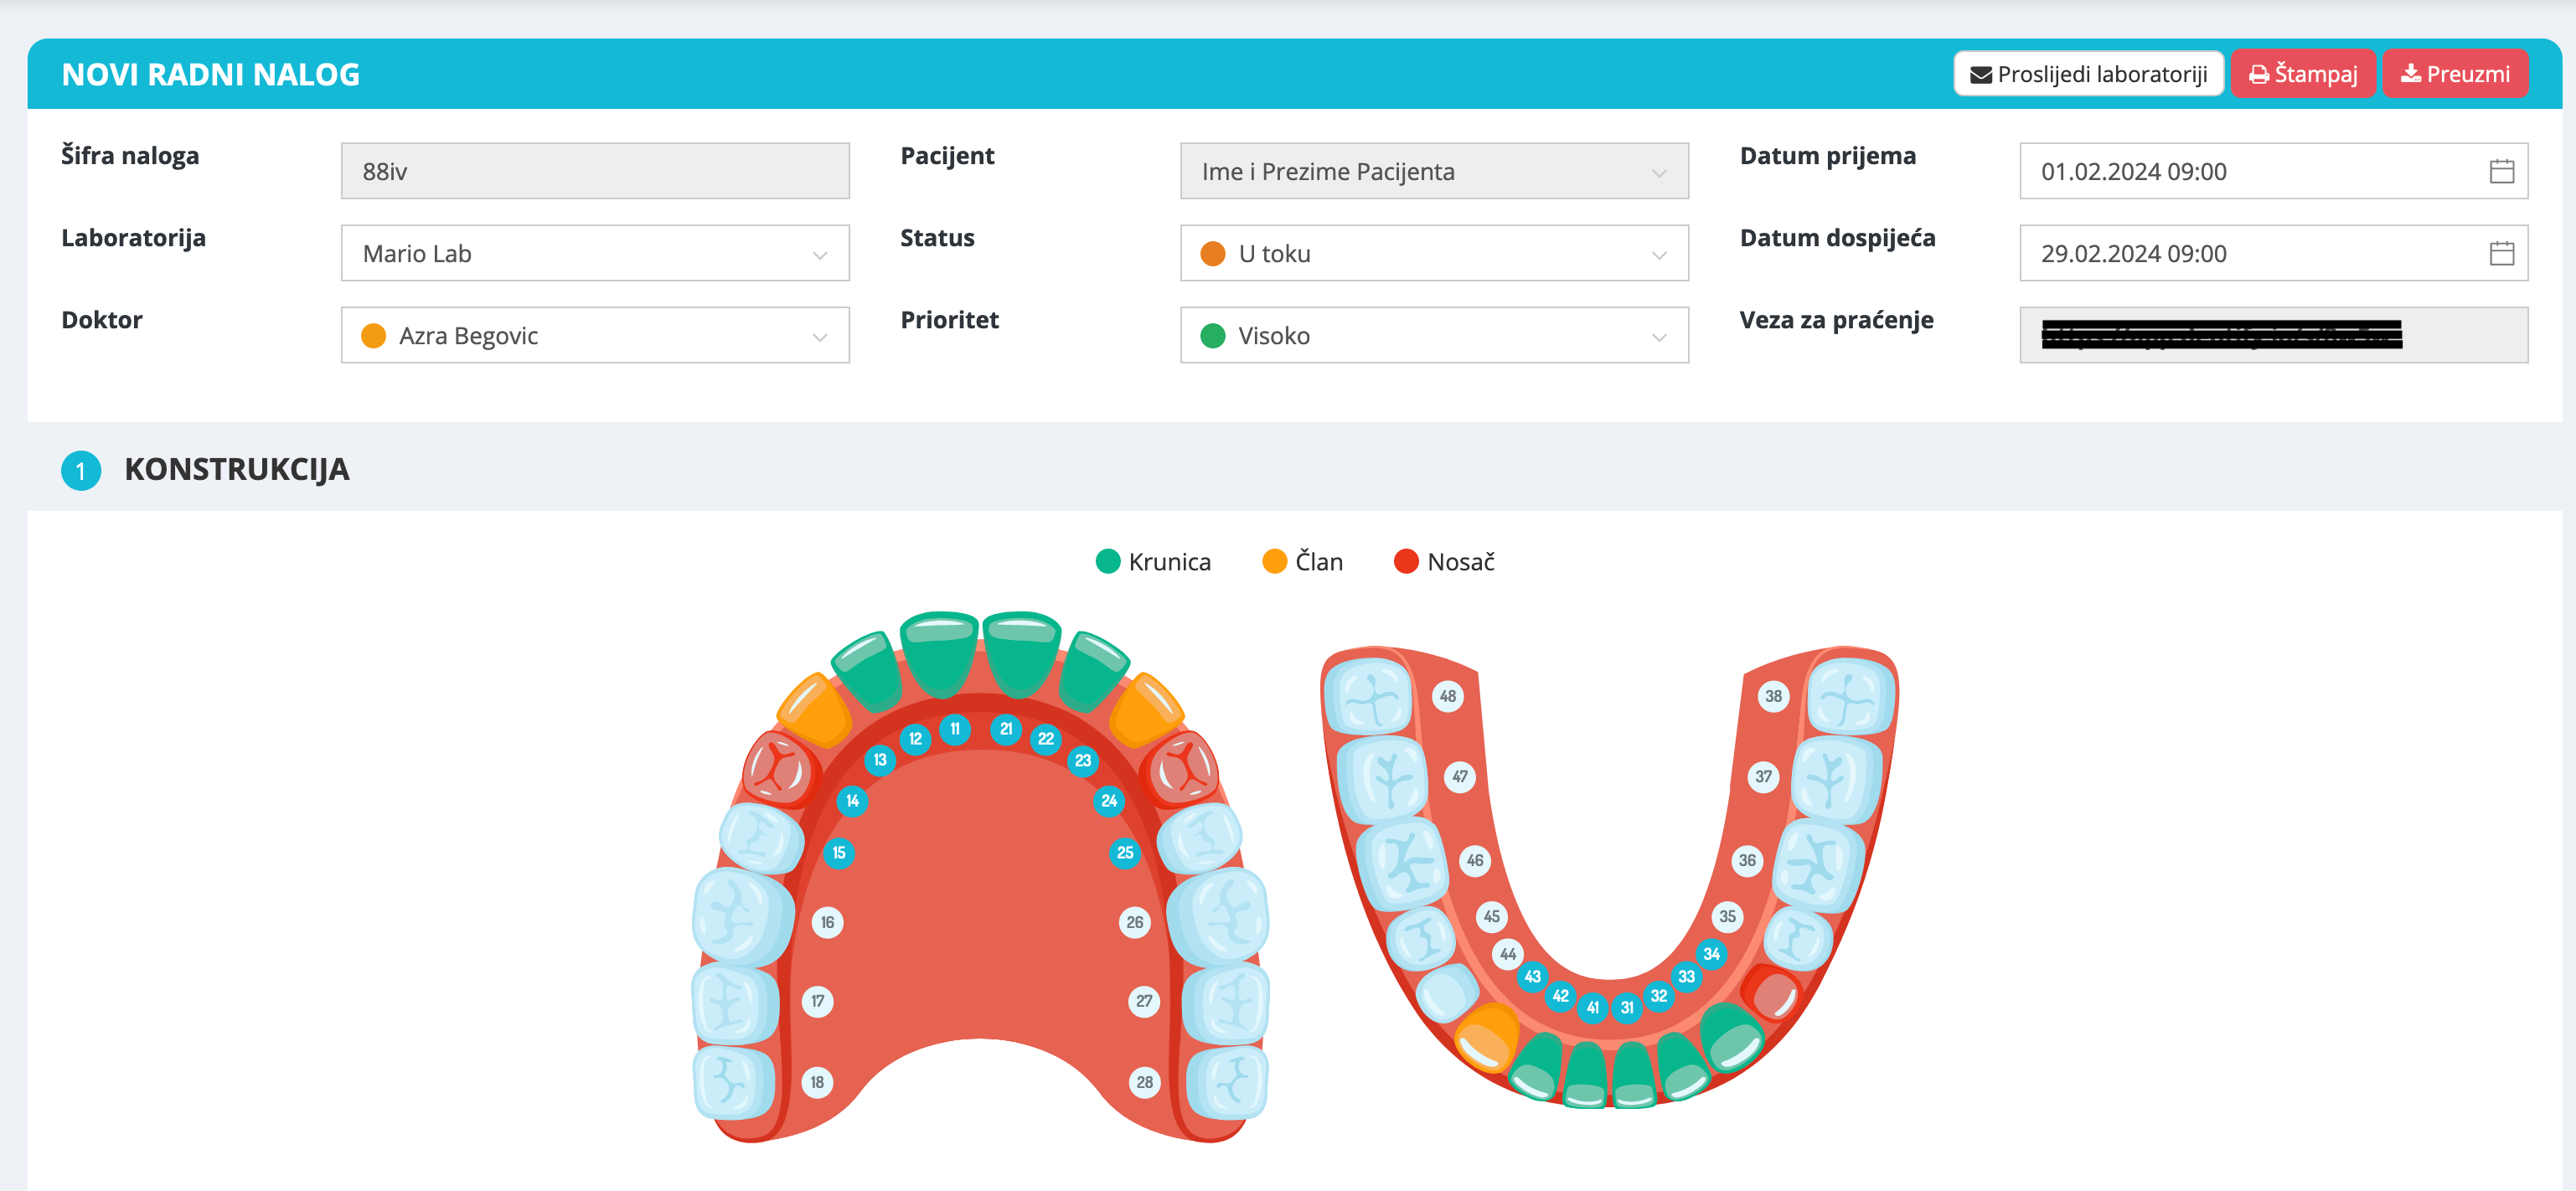Select lower tooth number 36
2576x1191 pixels.
(x=1747, y=860)
